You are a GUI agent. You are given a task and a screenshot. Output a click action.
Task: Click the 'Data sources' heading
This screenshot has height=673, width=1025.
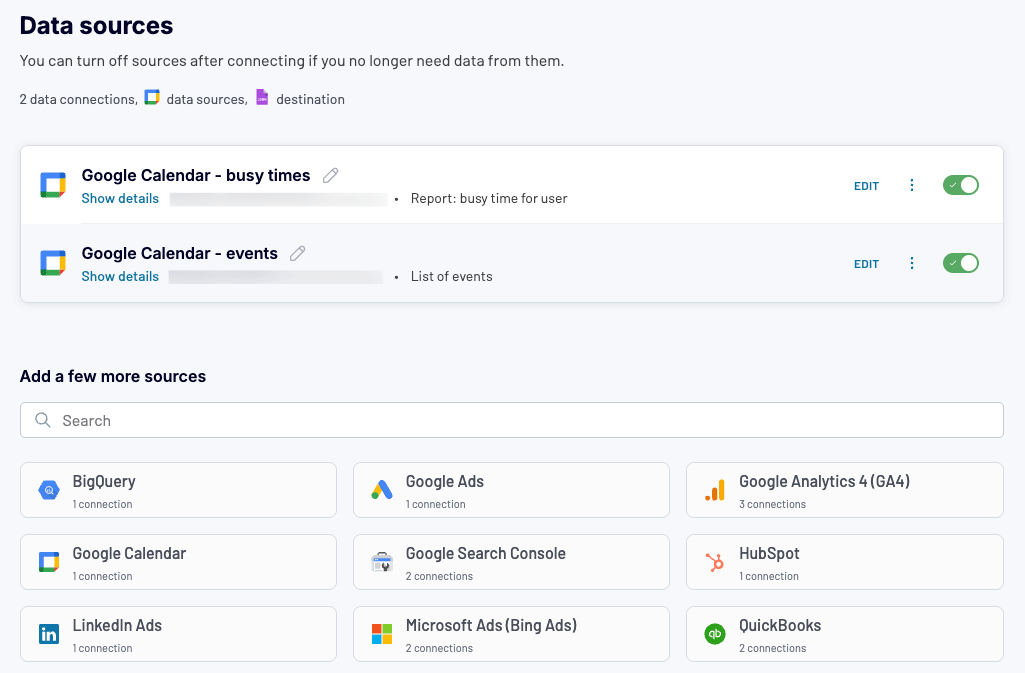tap(96, 25)
